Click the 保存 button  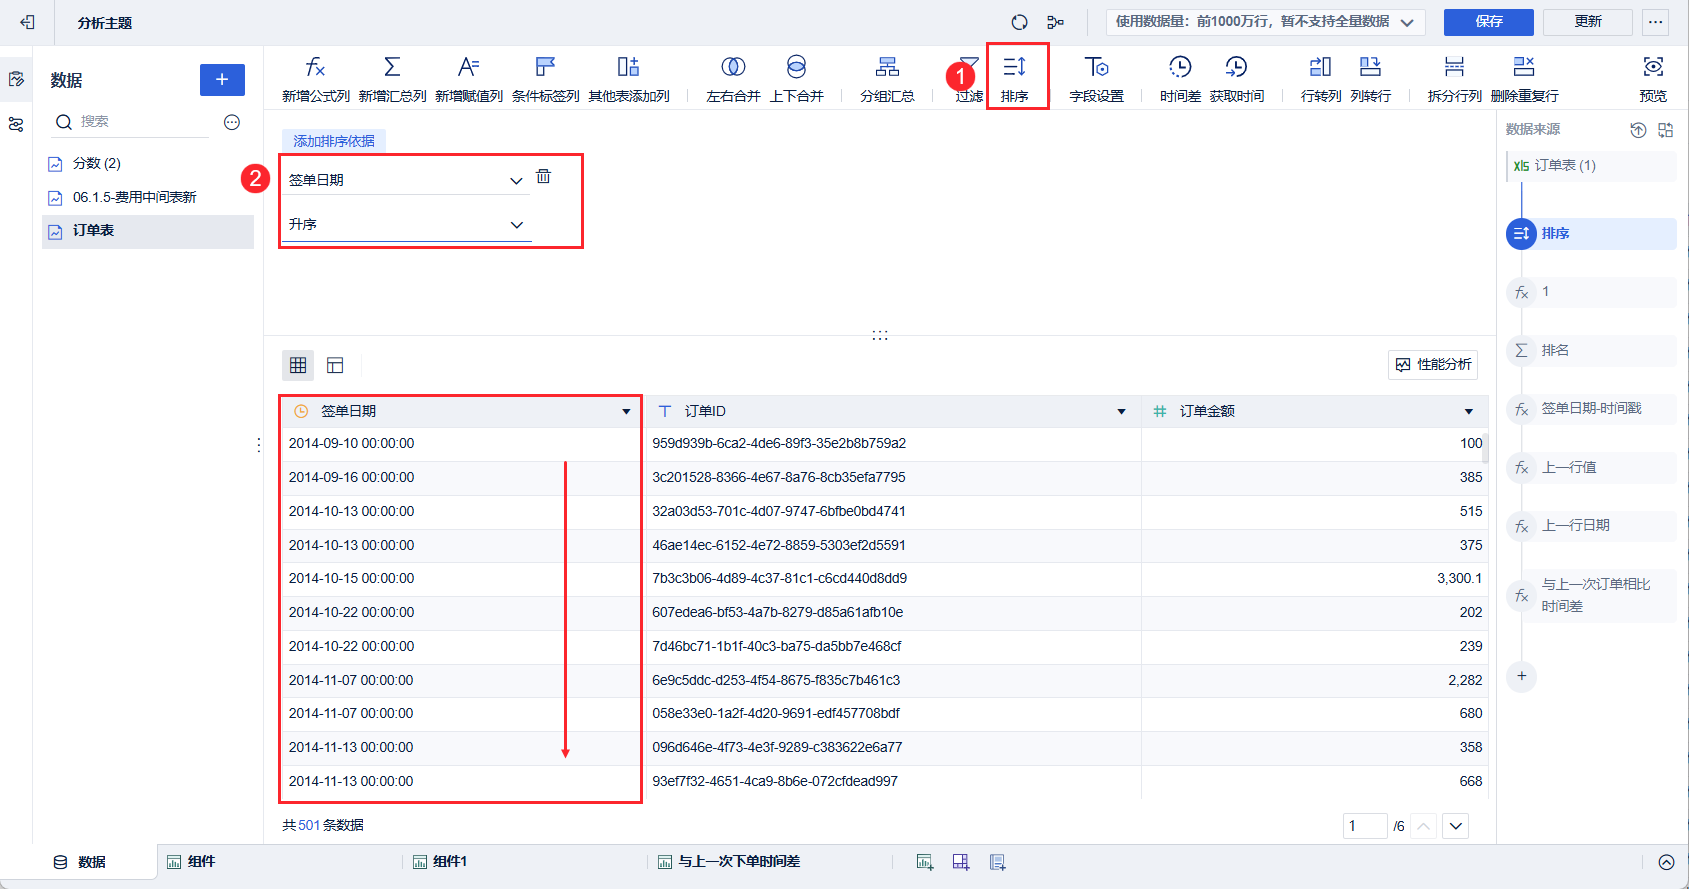[1488, 22]
